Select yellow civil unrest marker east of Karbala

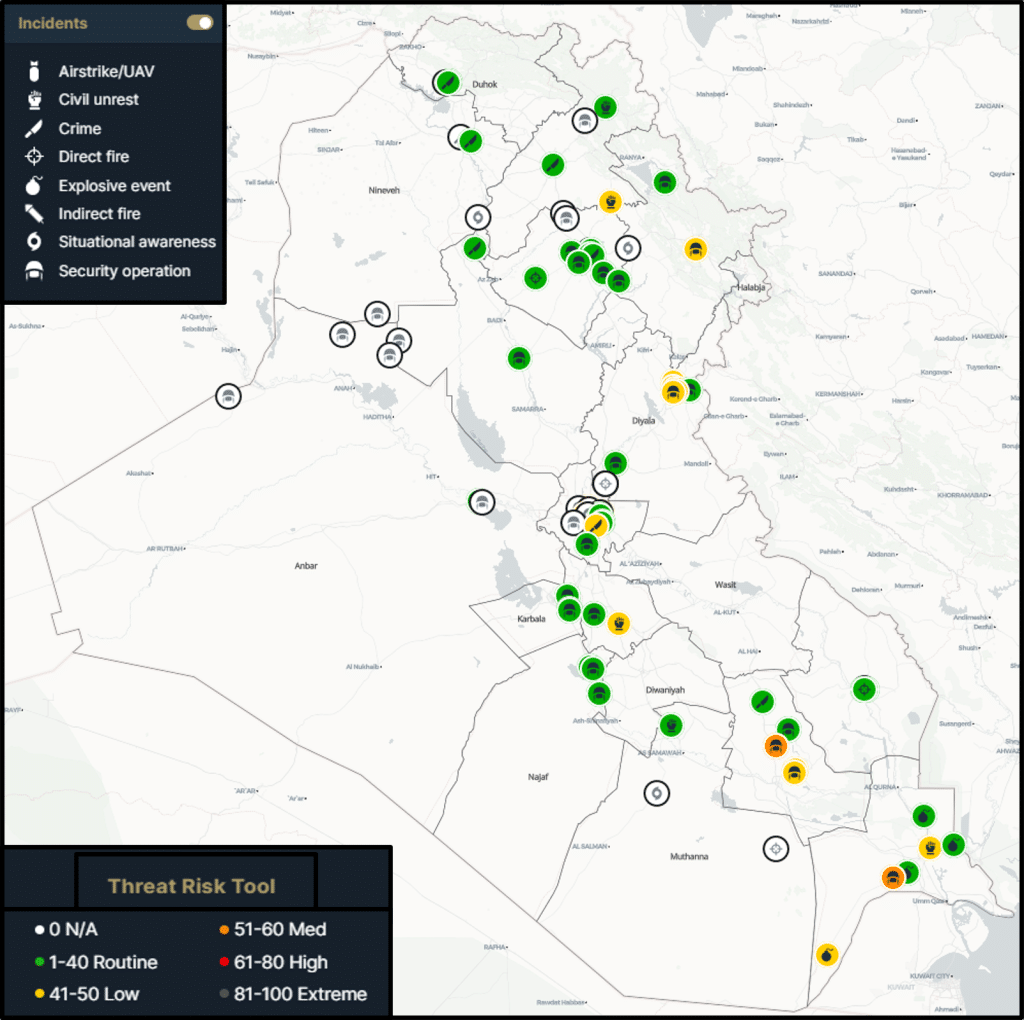click(619, 623)
